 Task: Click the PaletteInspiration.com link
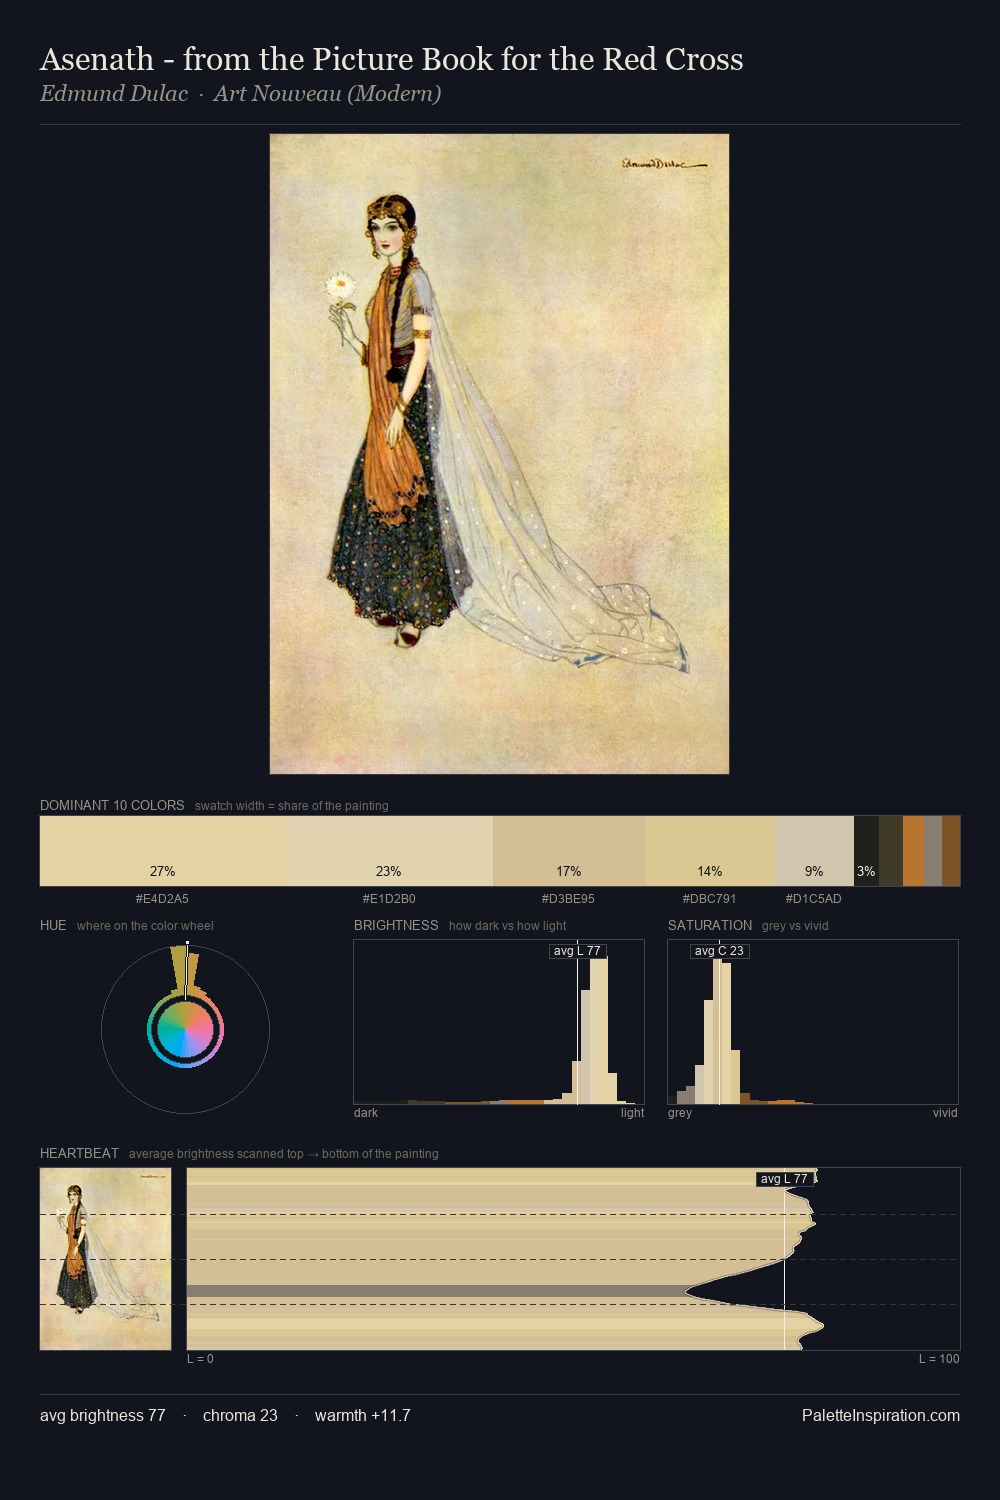(881, 1415)
